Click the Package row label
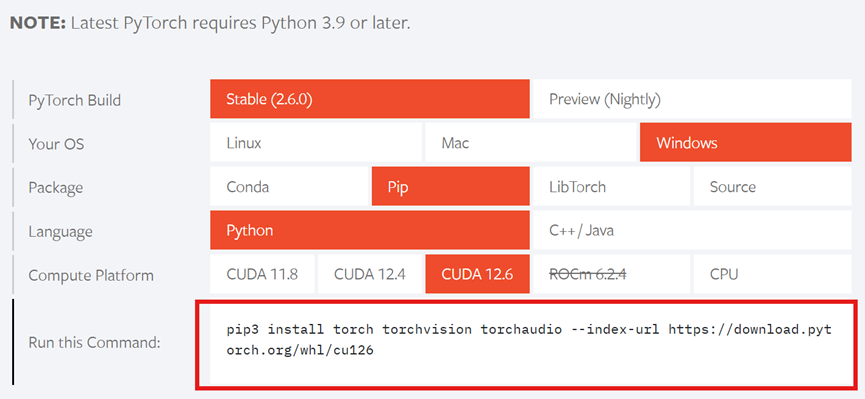 (56, 188)
